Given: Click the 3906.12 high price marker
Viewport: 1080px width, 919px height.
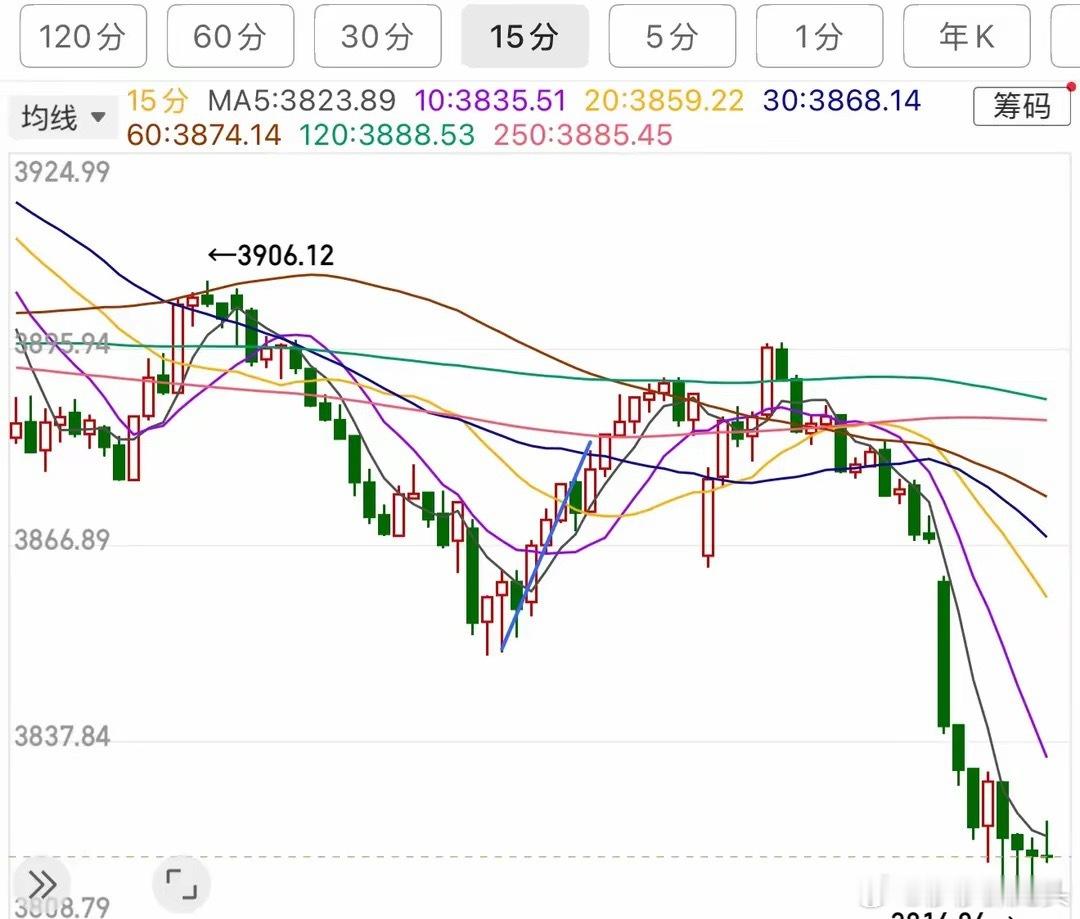Looking at the screenshot, I should pos(271,256).
